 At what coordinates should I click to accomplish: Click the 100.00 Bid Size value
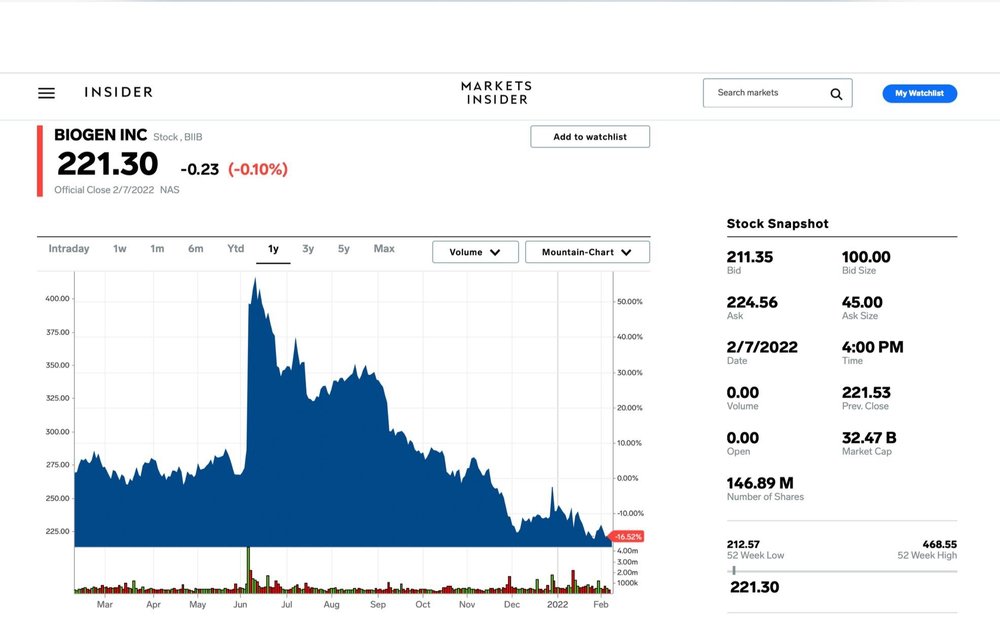(866, 257)
